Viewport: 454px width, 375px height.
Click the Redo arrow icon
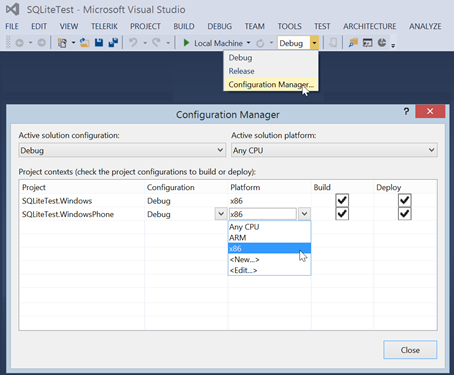(156, 43)
